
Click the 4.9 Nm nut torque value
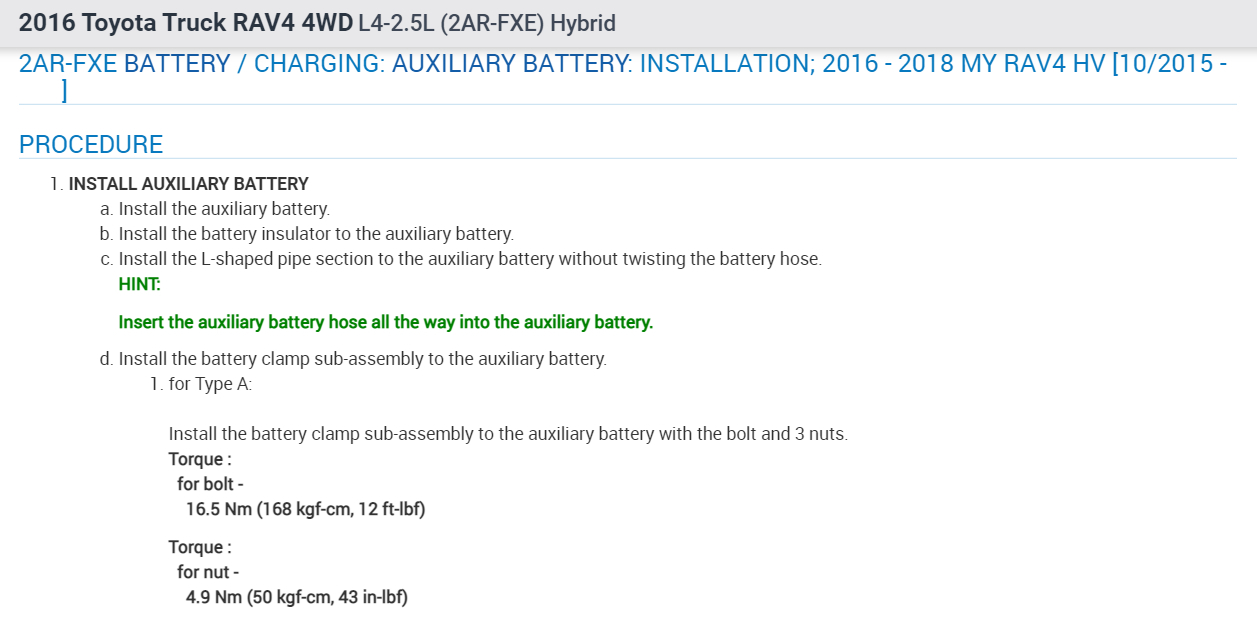[297, 597]
